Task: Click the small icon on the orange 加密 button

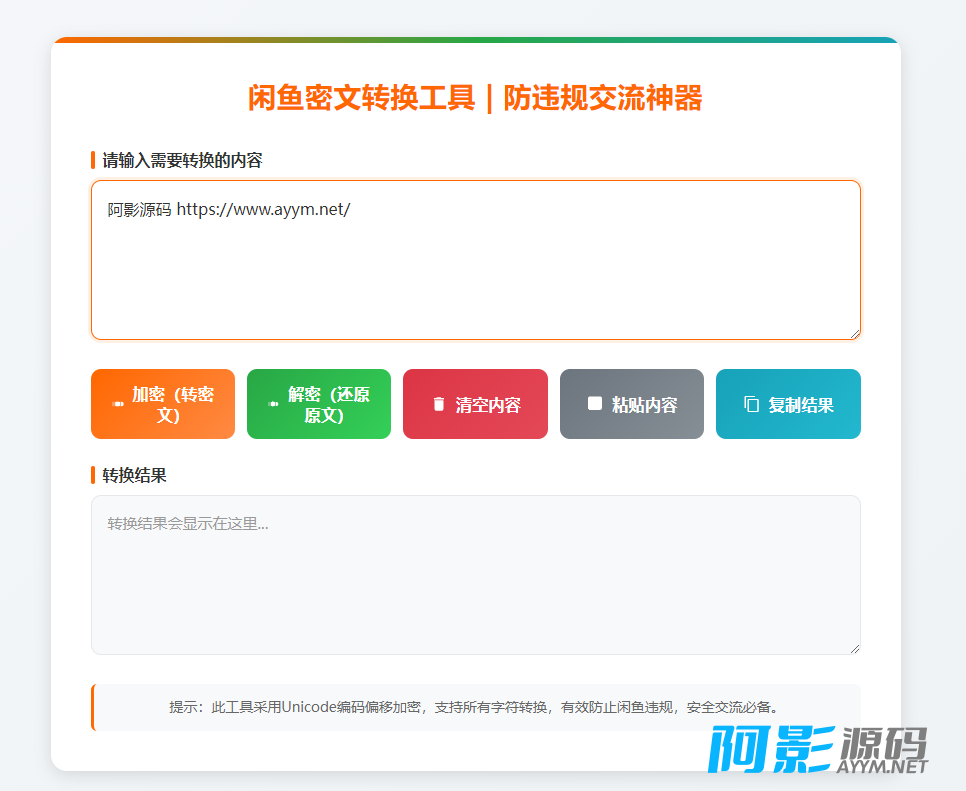Action: [118, 404]
